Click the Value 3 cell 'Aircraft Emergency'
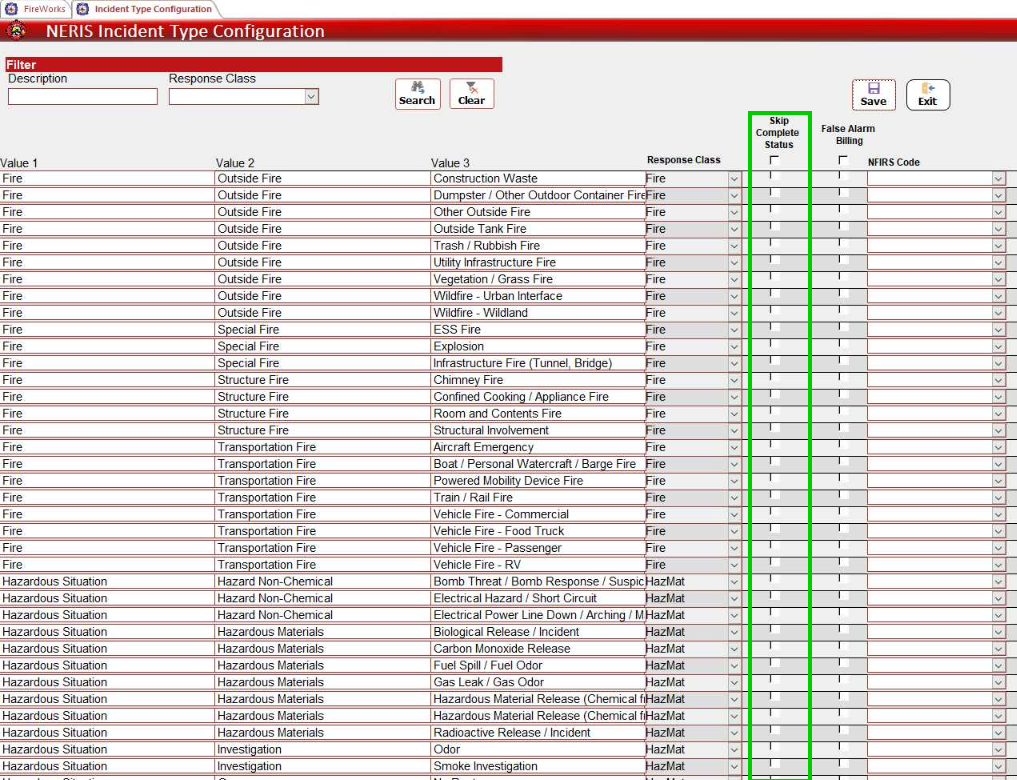 click(483, 447)
